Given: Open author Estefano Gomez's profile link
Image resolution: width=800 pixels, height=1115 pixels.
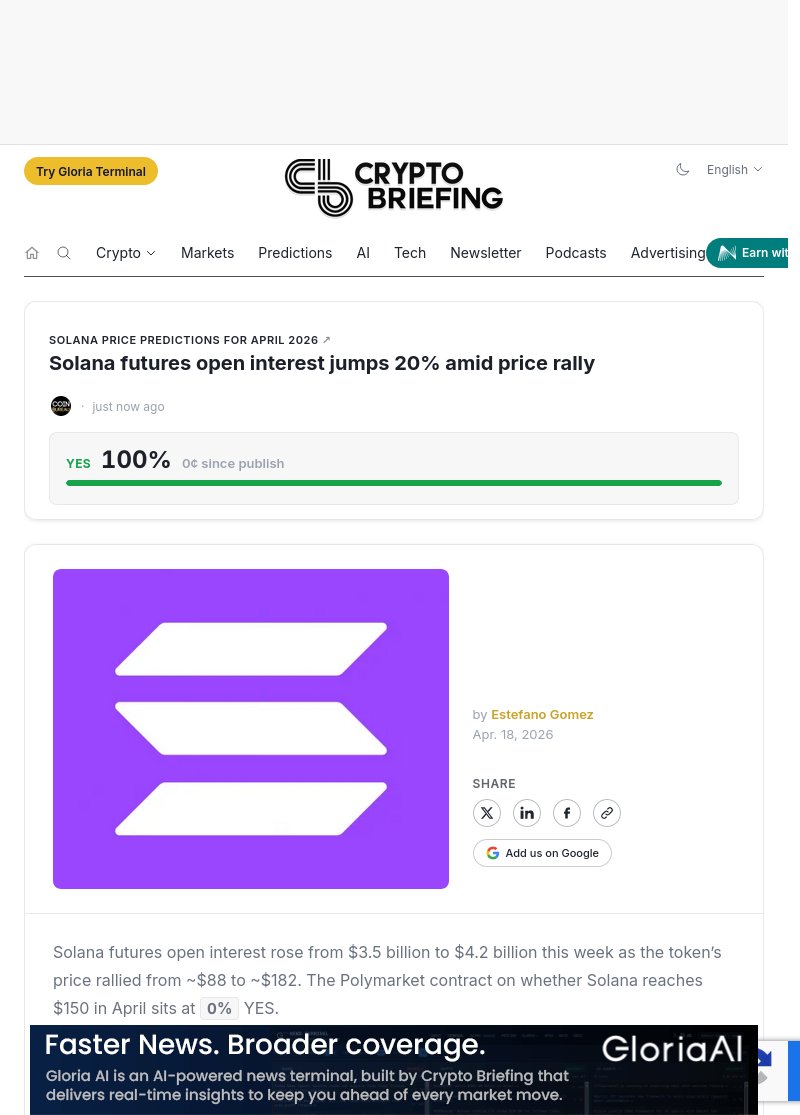Looking at the screenshot, I should (x=542, y=714).
